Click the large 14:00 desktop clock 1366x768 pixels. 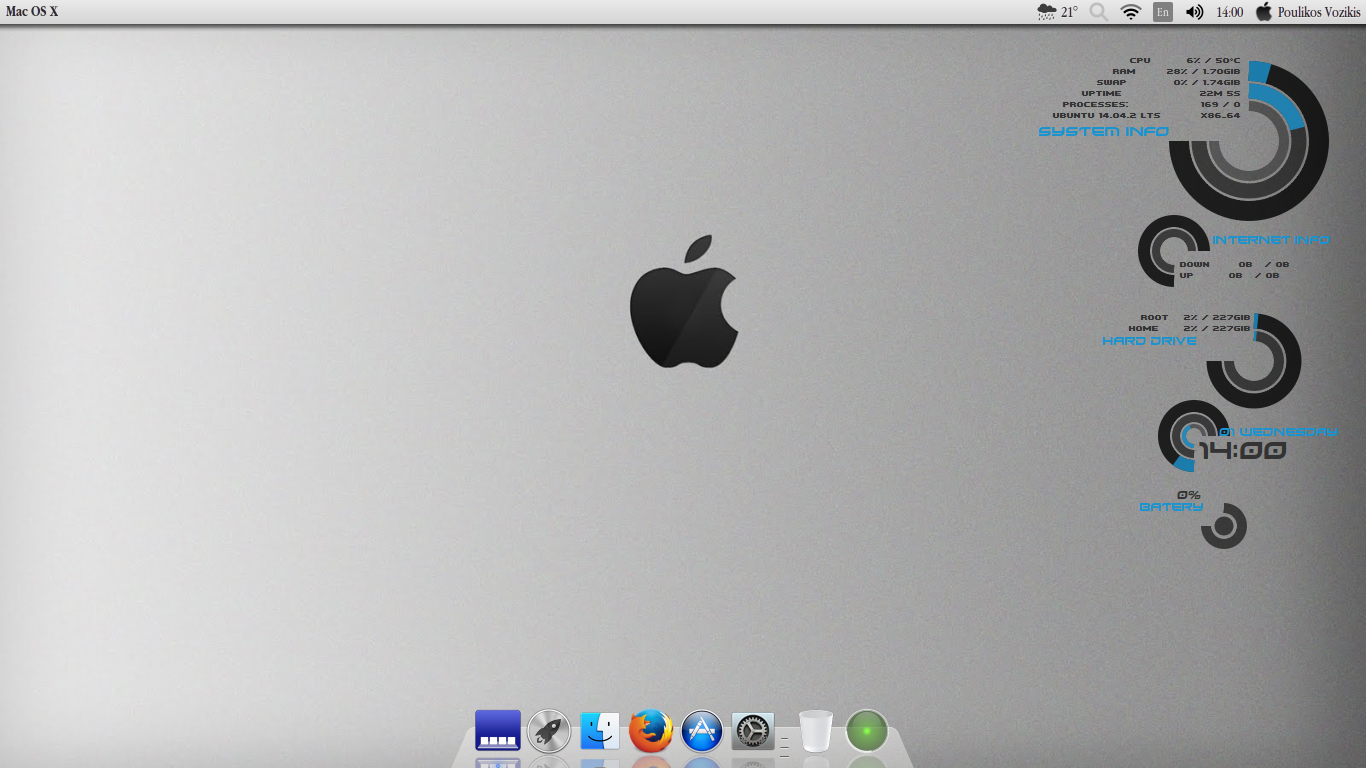(x=1242, y=451)
